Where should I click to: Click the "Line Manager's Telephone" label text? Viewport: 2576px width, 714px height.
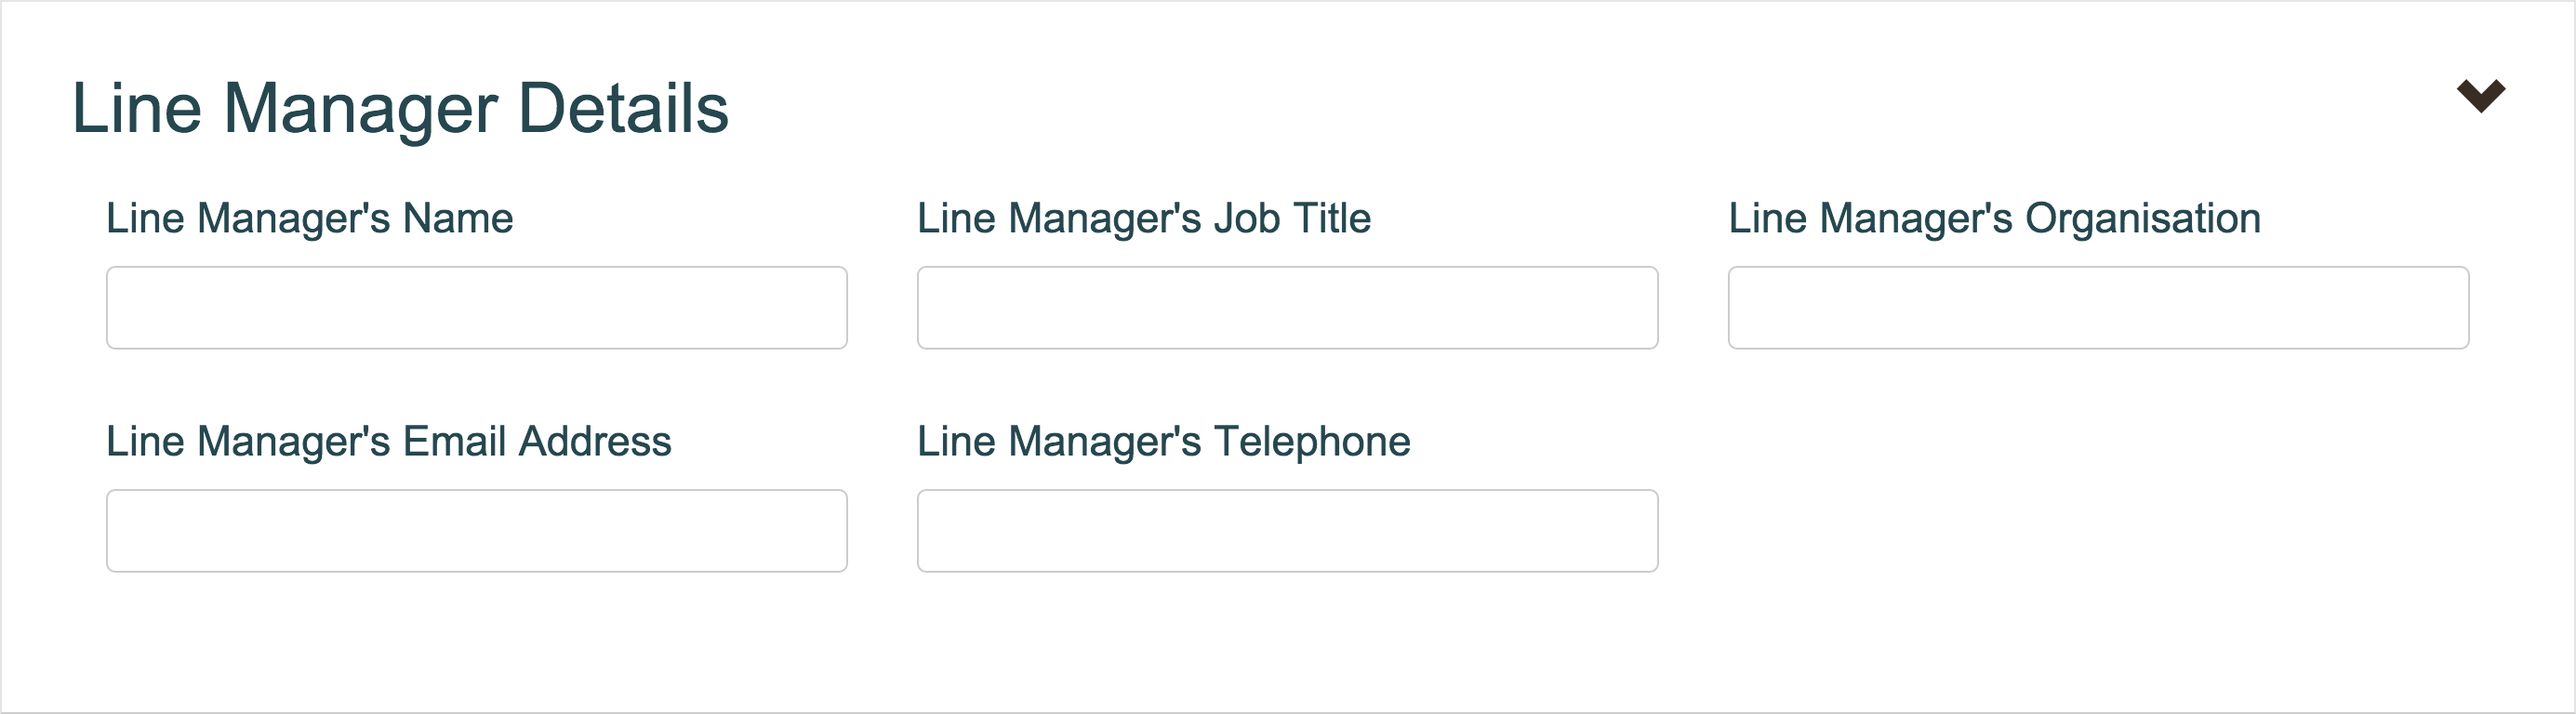coord(1163,441)
